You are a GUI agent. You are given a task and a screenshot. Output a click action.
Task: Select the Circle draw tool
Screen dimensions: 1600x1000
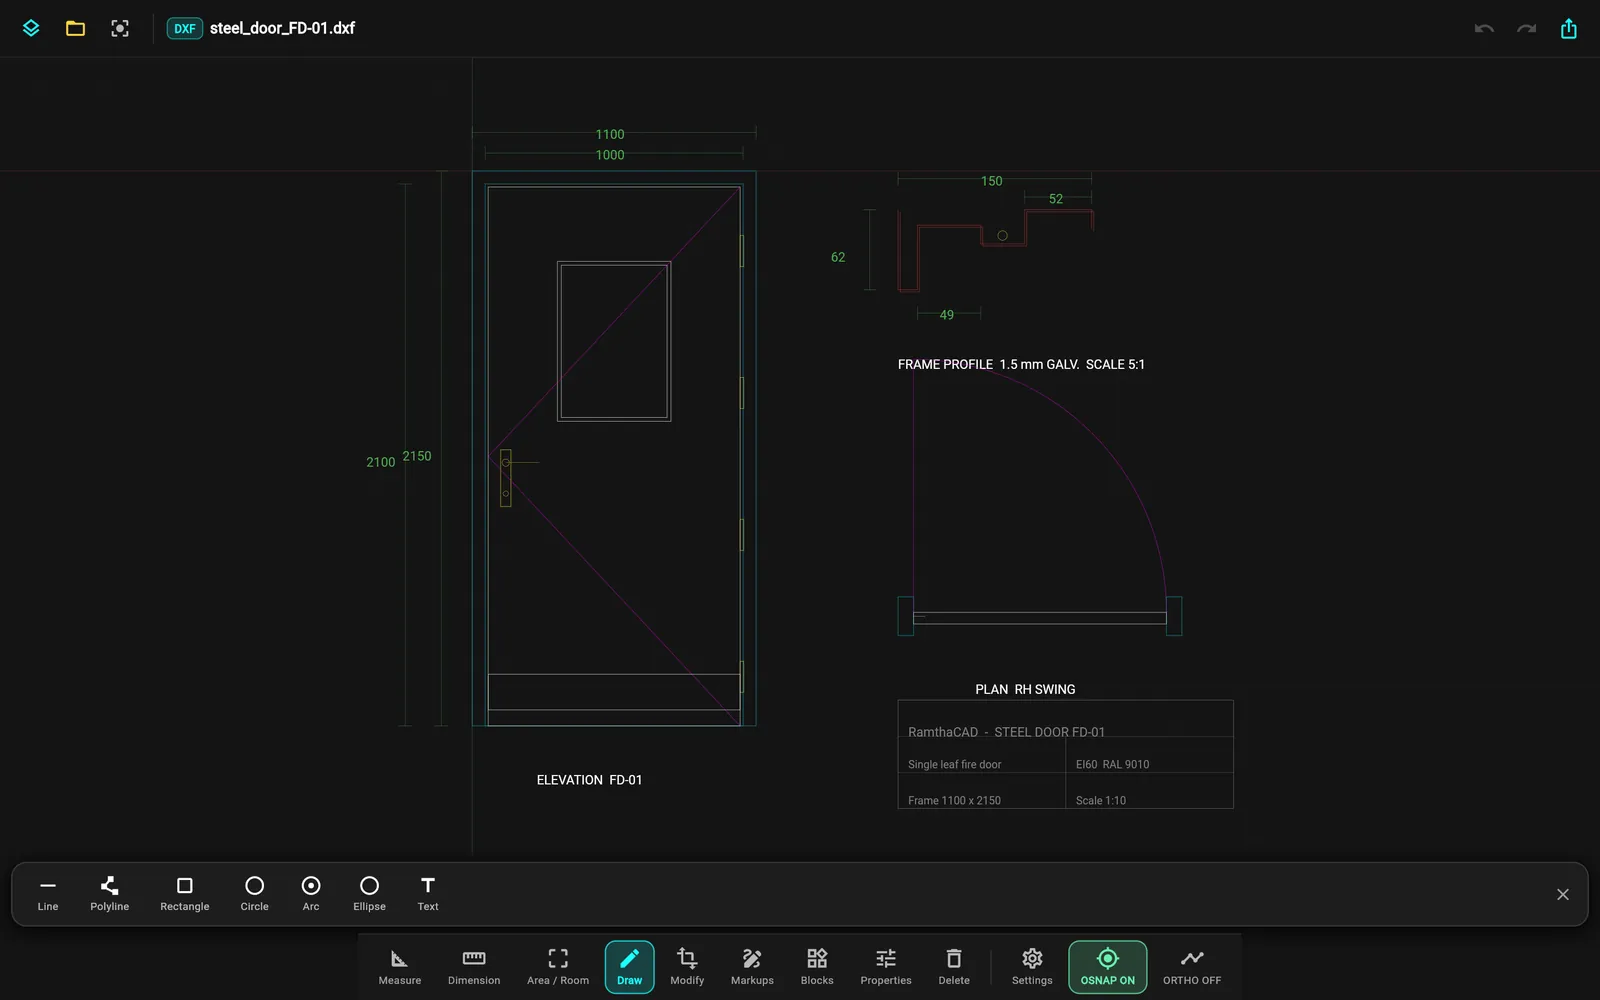(x=254, y=894)
